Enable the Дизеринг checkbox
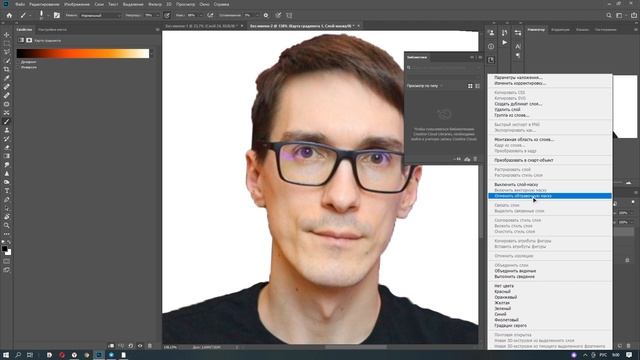Image resolution: width=640 pixels, height=360 pixels. pos(19,62)
